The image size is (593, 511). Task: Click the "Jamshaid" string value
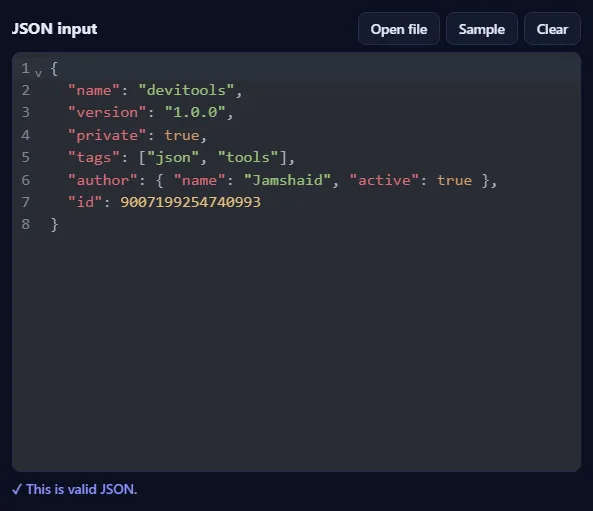pyautogui.click(x=287, y=180)
